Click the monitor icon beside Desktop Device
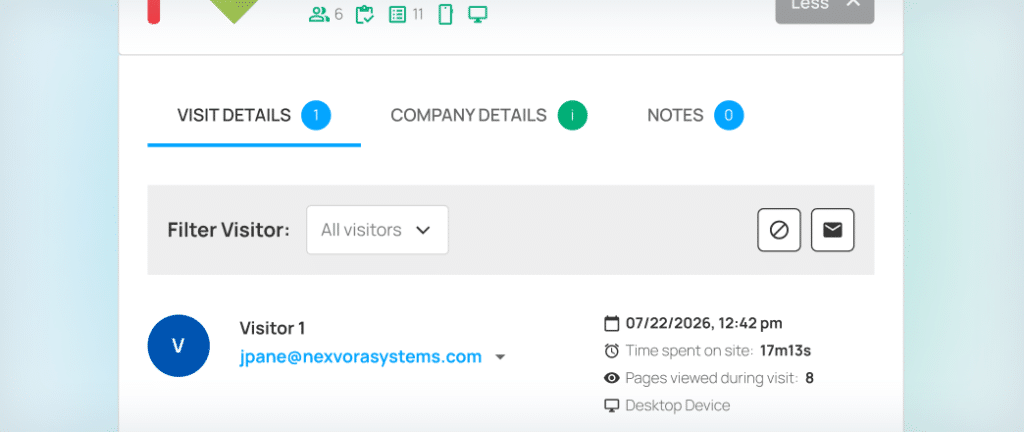 point(611,406)
